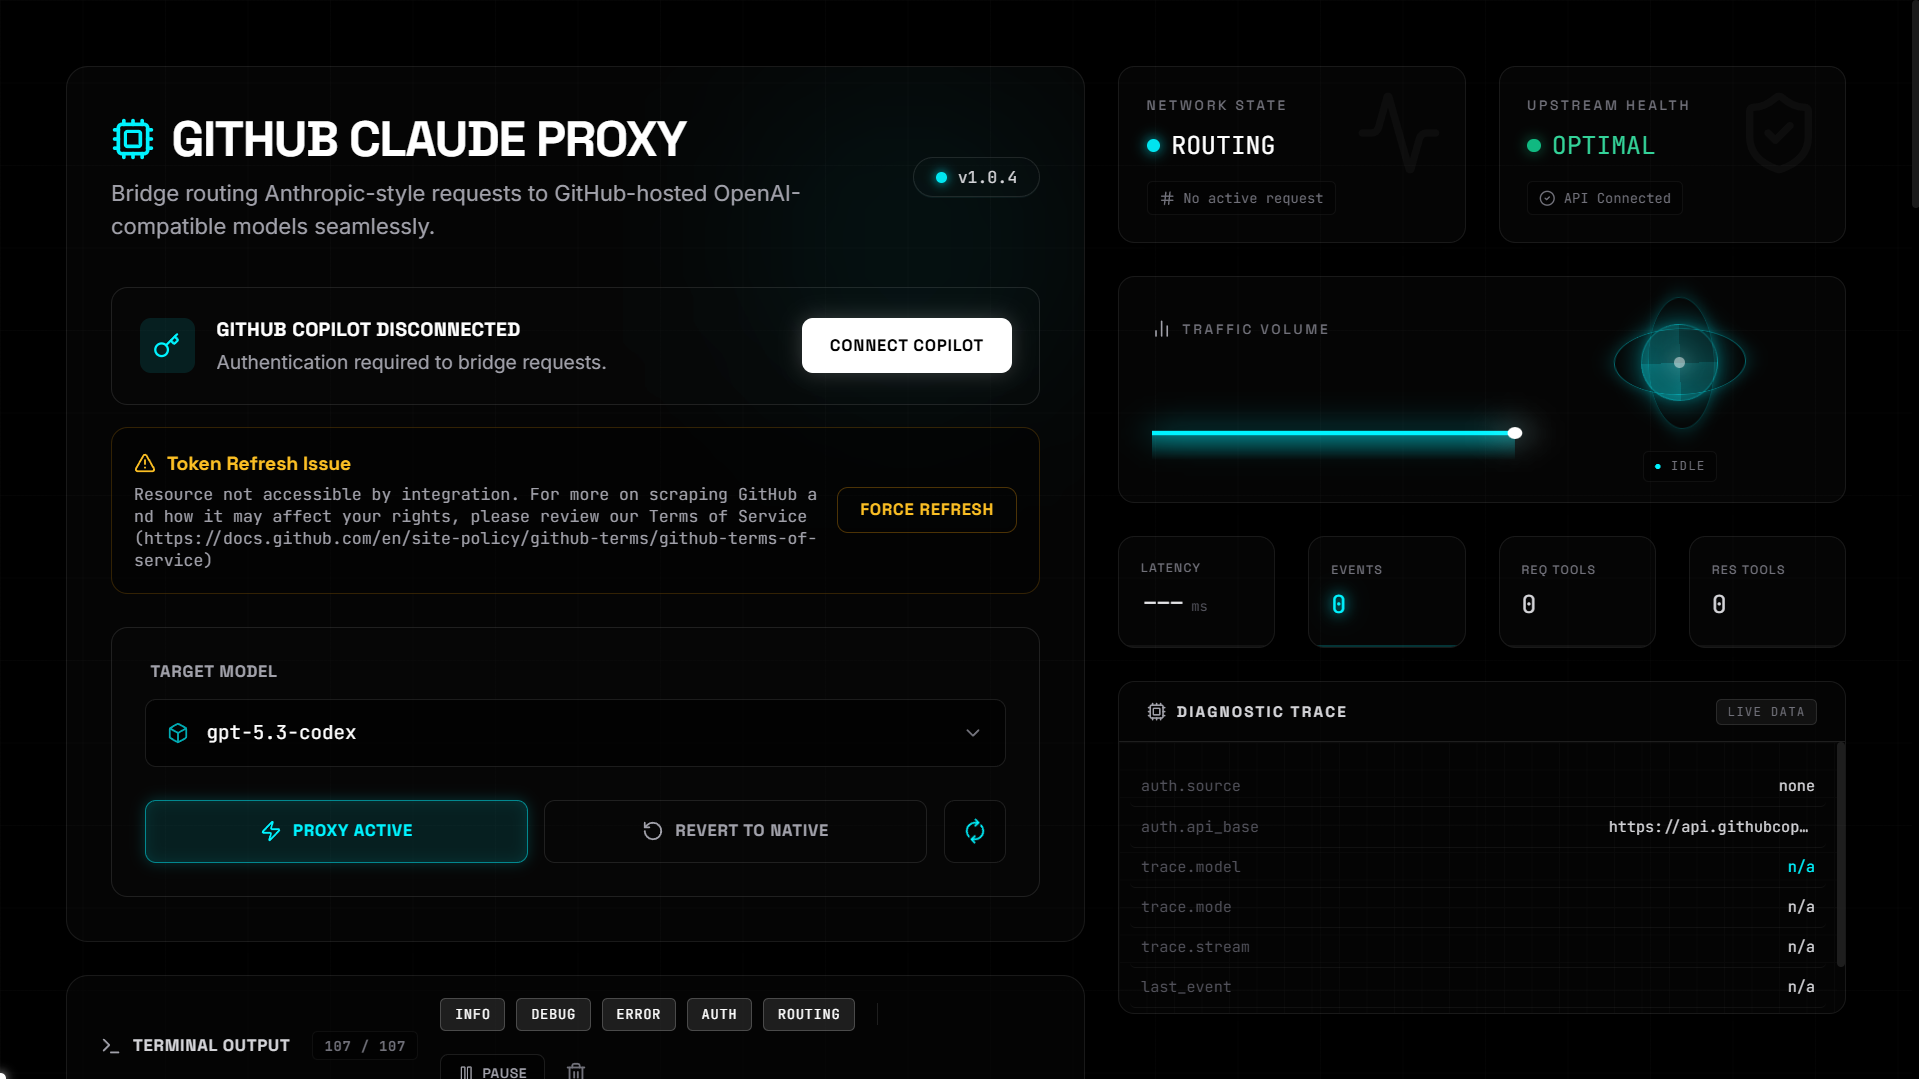This screenshot has width=1919, height=1079.
Task: Click the auth.api_base URL value
Action: pos(1709,827)
